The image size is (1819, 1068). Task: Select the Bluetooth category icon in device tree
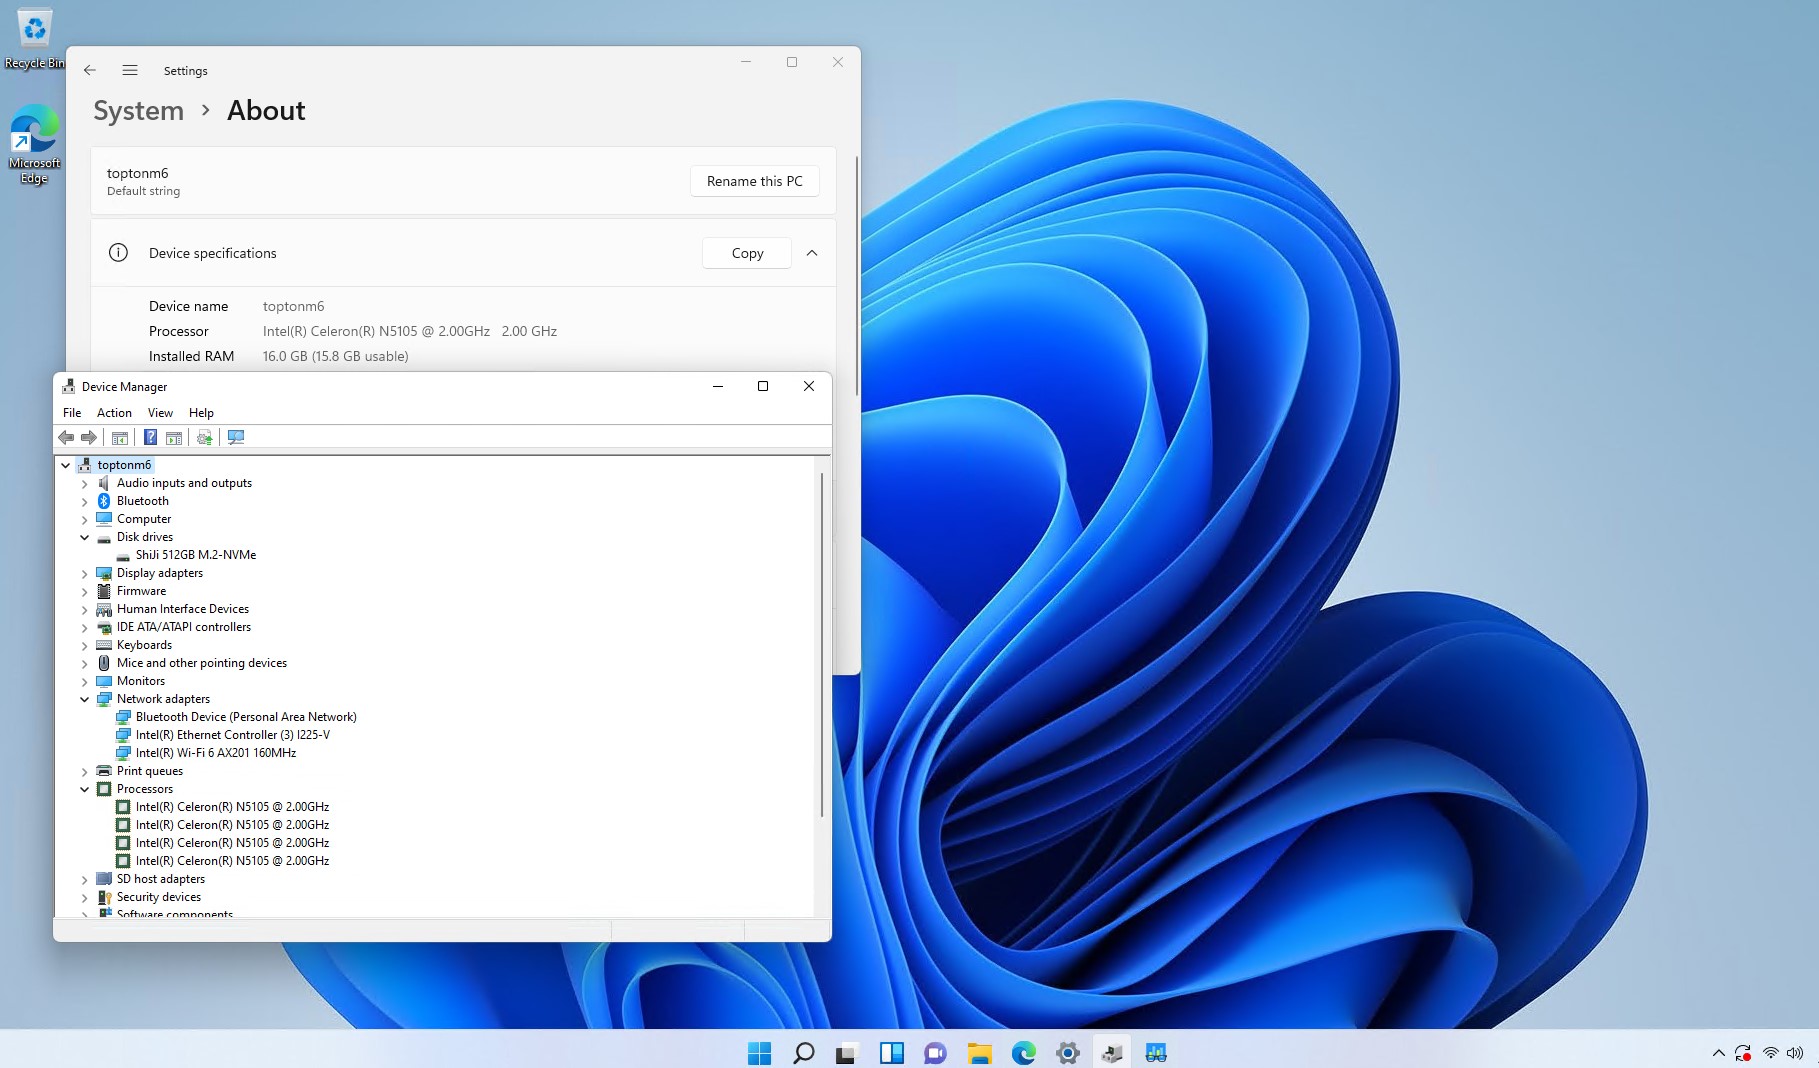[x=104, y=501]
